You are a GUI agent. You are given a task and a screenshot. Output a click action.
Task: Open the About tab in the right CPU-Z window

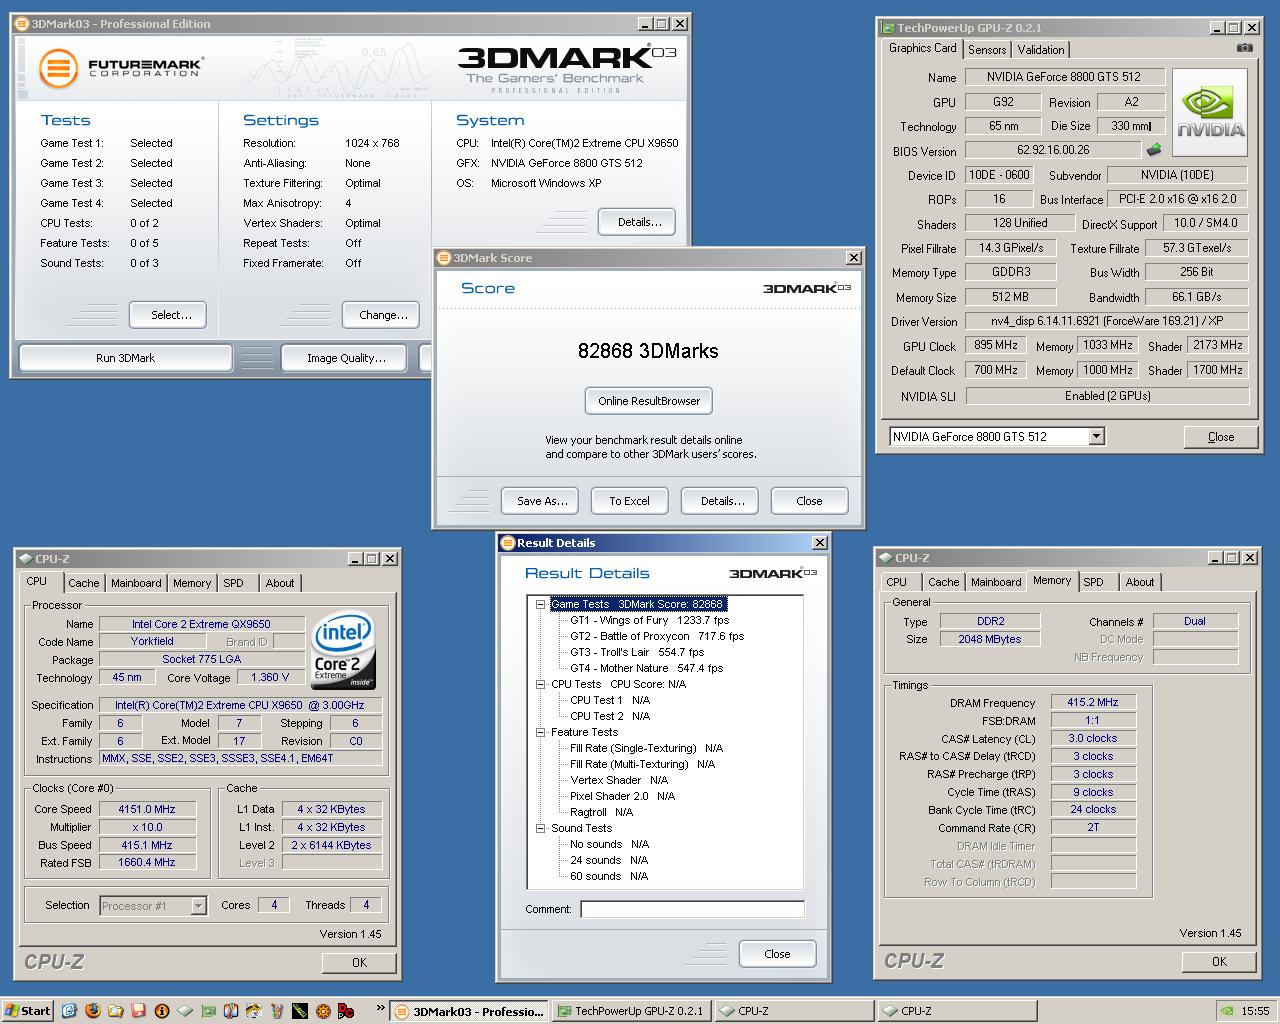click(1140, 582)
